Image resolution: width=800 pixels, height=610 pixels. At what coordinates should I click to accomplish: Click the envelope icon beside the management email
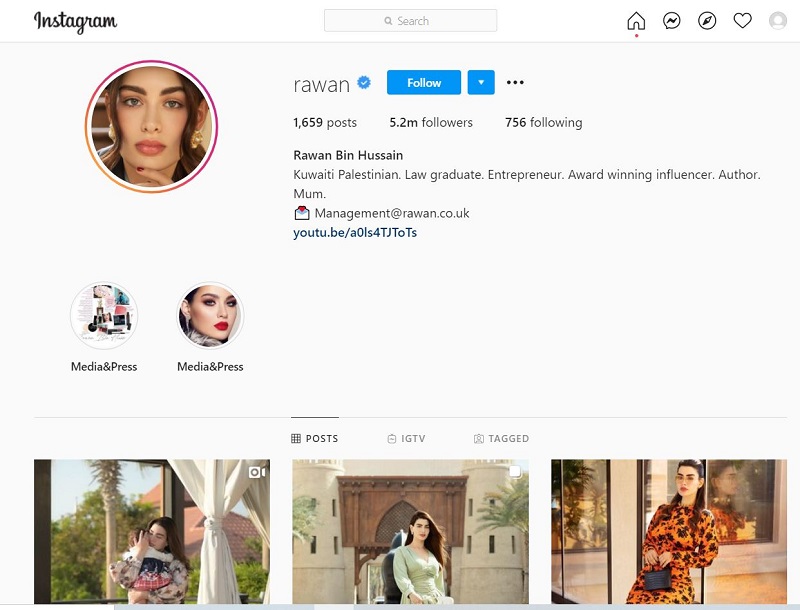(302, 213)
